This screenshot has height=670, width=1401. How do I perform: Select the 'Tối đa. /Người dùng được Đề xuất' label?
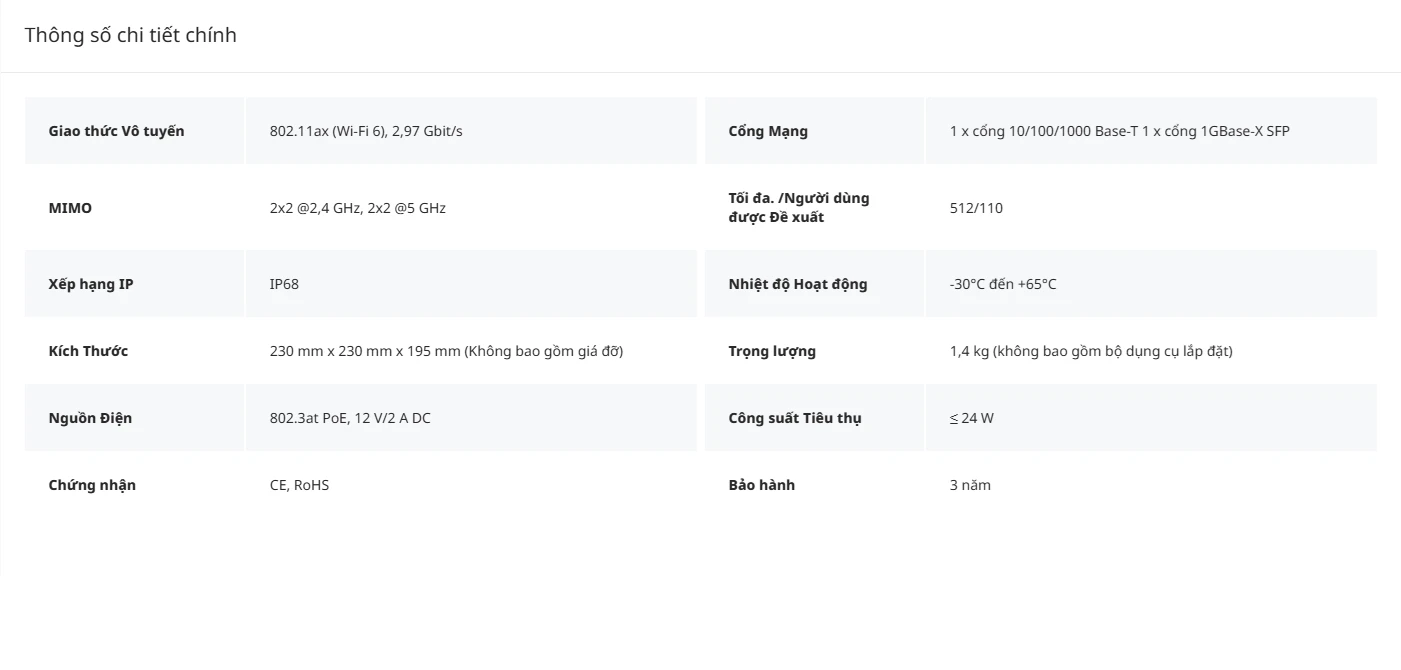point(799,208)
